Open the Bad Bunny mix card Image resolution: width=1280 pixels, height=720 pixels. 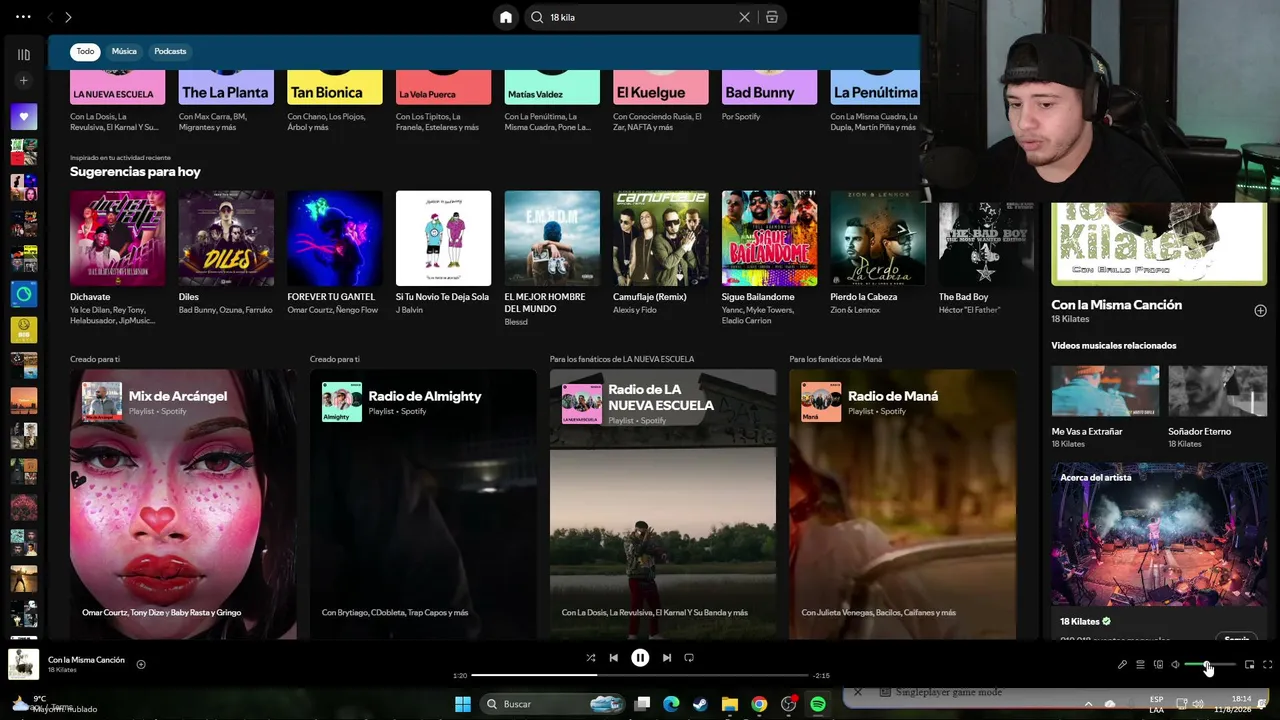tap(769, 96)
